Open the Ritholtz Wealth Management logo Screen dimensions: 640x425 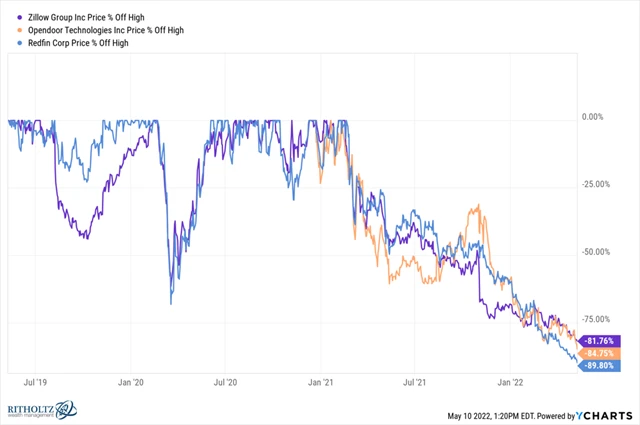(47, 411)
